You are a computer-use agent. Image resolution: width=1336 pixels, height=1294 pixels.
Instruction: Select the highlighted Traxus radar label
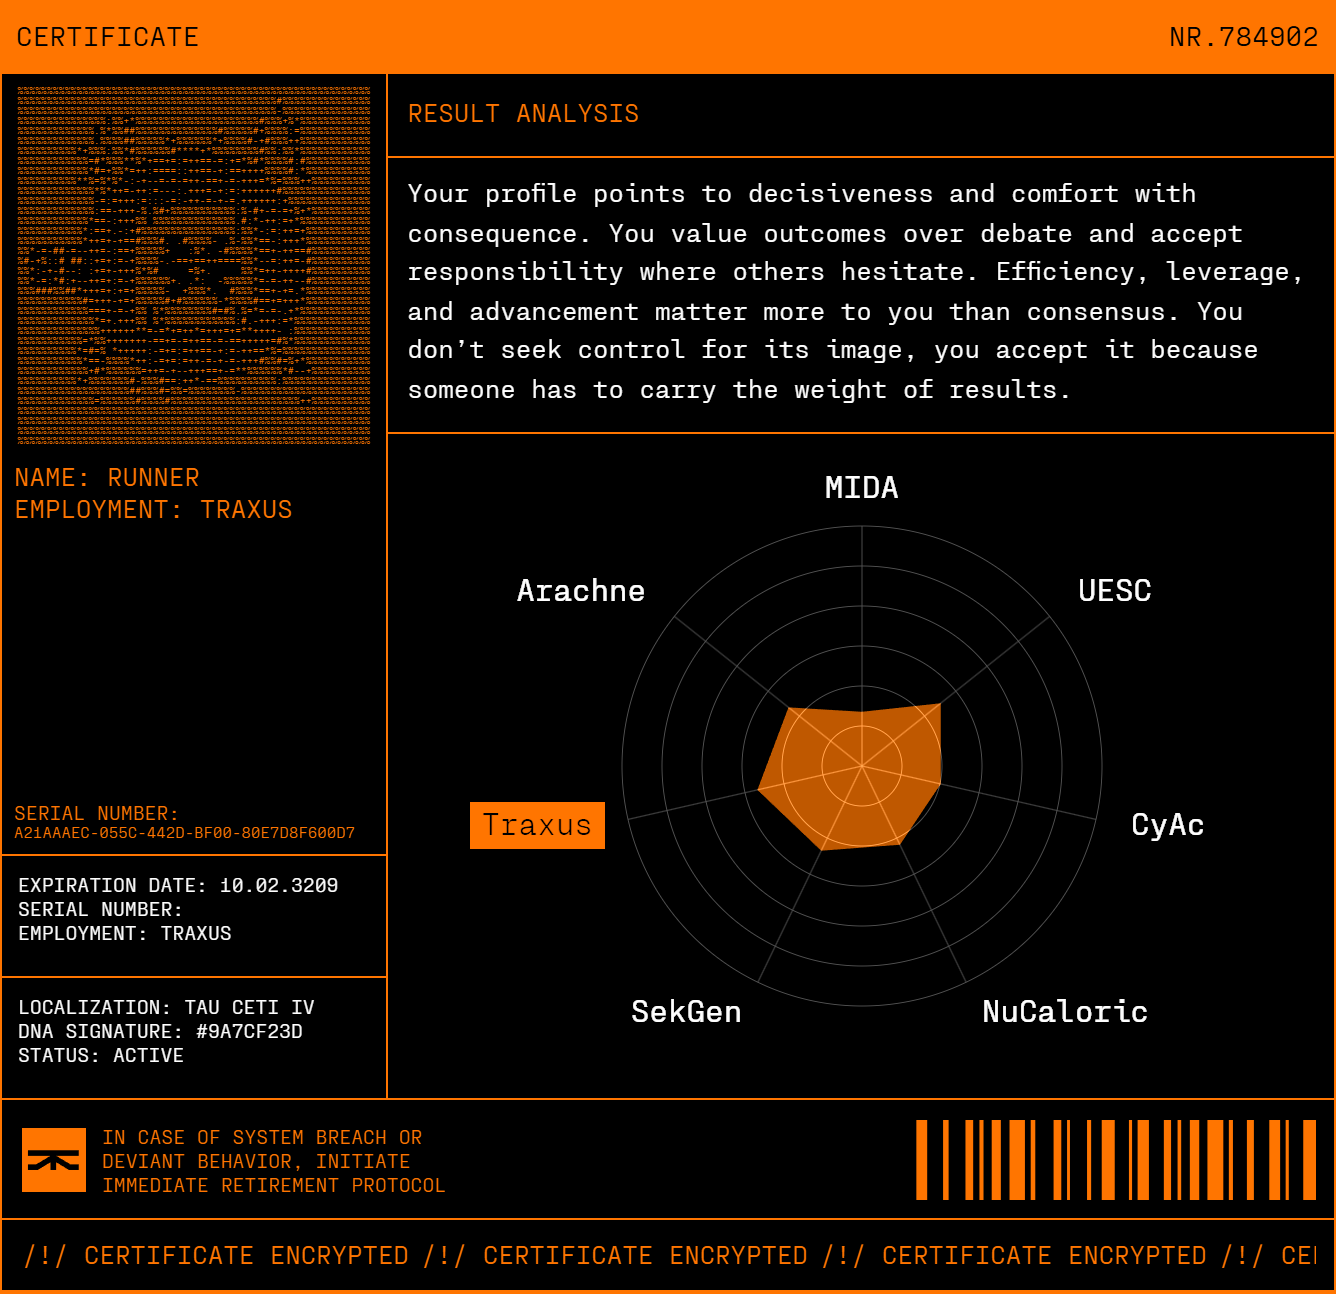(537, 825)
